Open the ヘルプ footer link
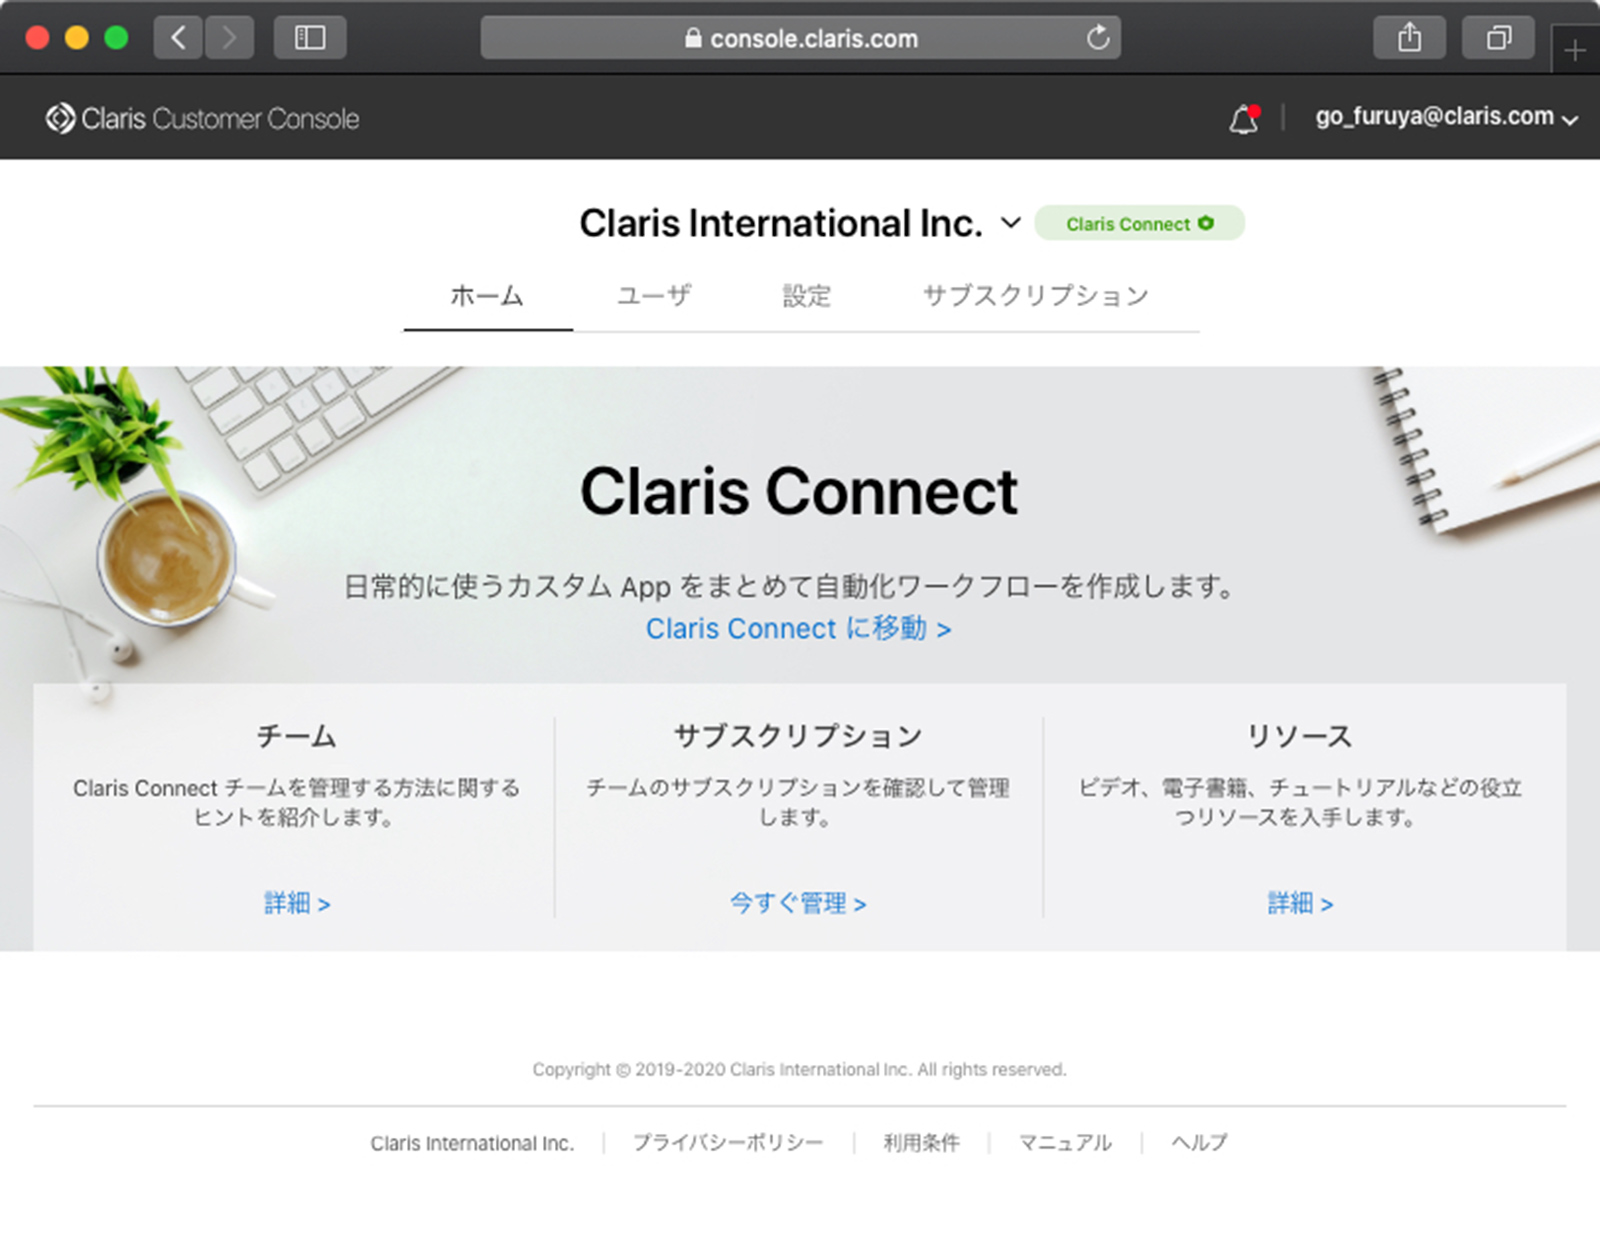This screenshot has height=1245, width=1600. pos(1198,1142)
